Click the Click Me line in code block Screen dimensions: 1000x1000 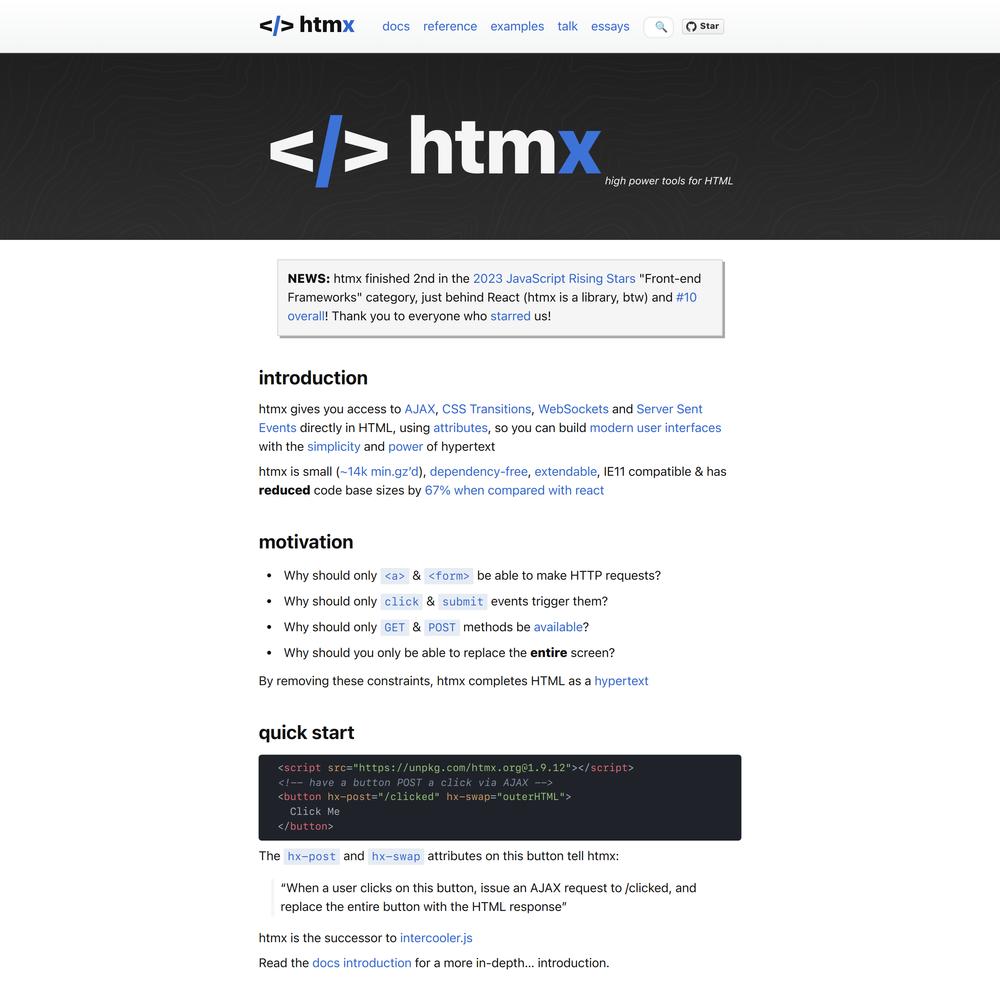[314, 812]
